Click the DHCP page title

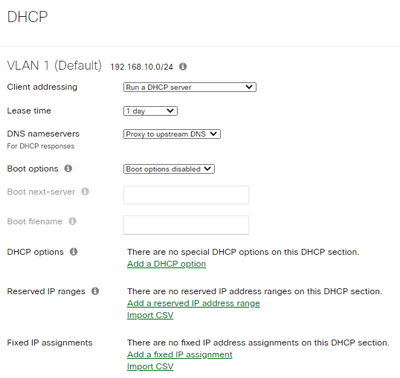point(27,17)
